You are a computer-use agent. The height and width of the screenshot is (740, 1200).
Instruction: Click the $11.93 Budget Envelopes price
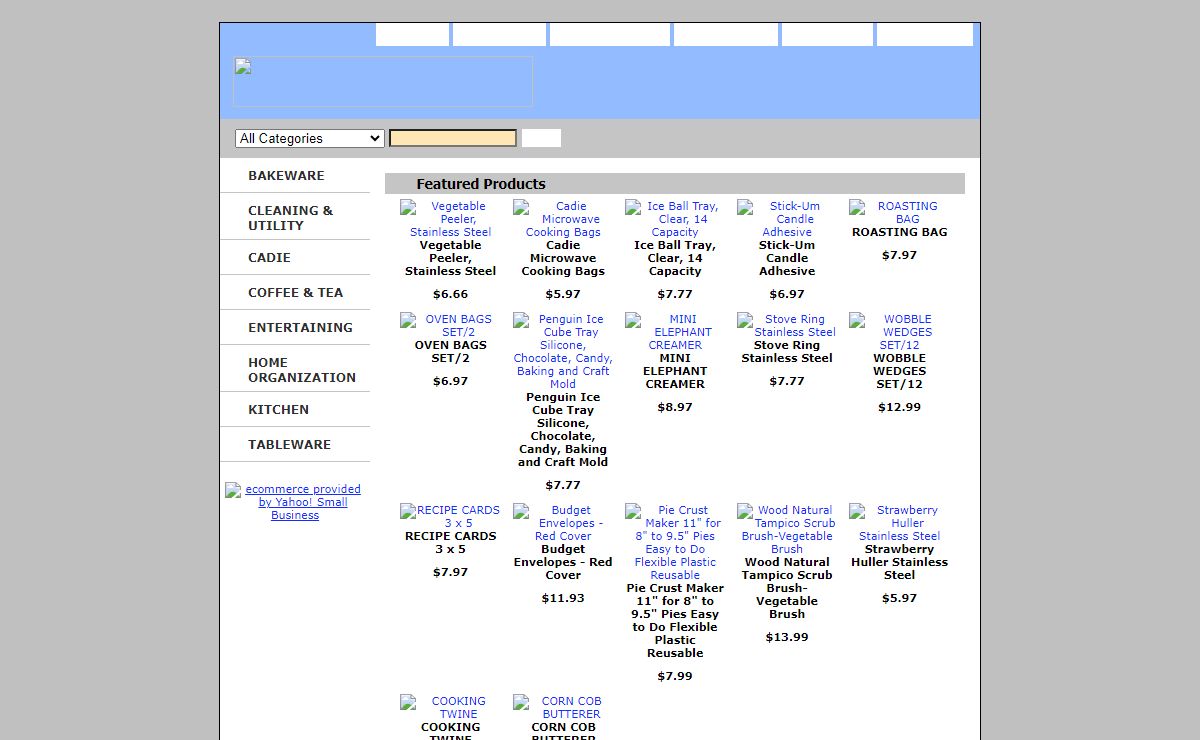click(x=563, y=598)
